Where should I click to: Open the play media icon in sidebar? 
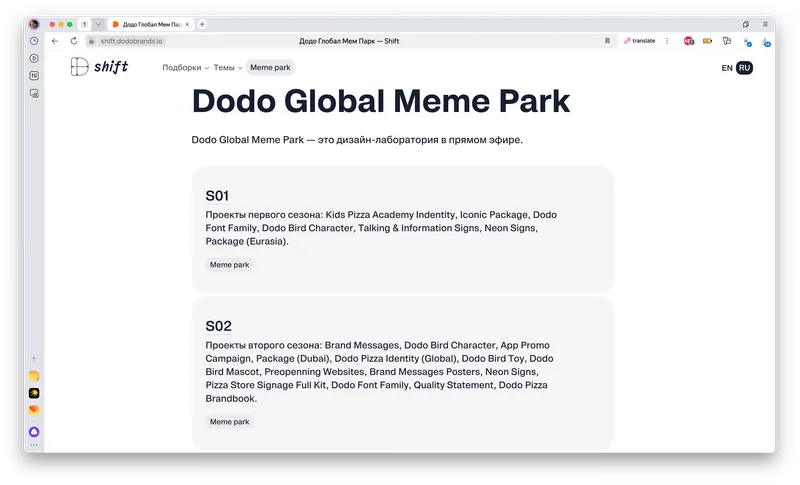pos(34,58)
